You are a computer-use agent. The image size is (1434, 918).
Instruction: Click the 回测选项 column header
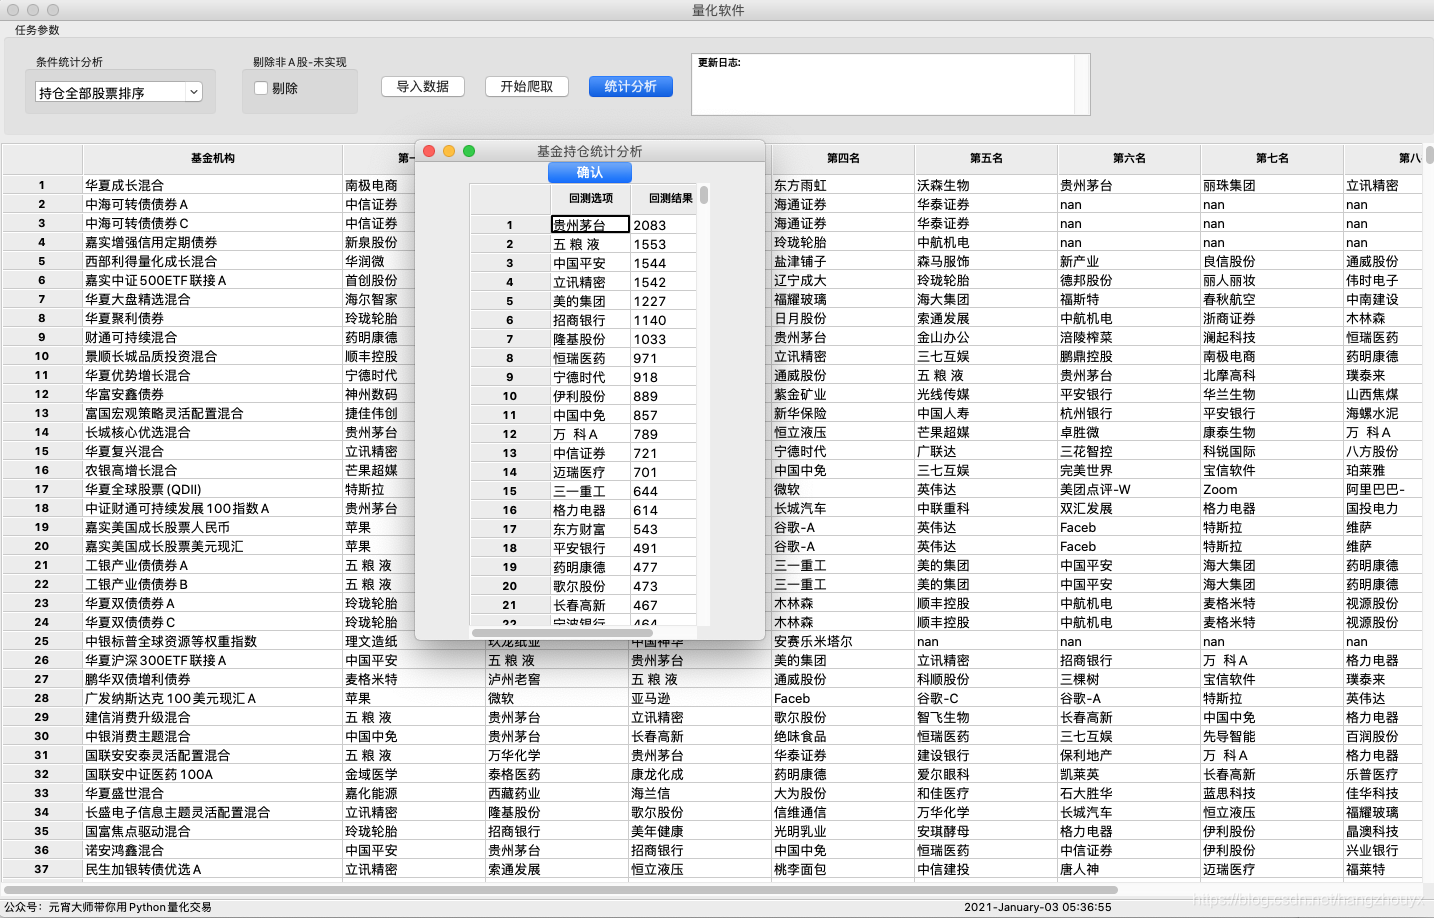pyautogui.click(x=591, y=198)
